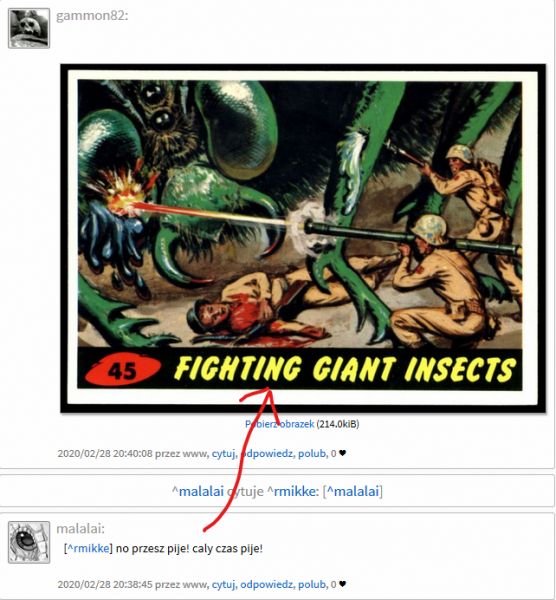Click odpowiedz on gammon82's post
This screenshot has width=556, height=600.
267,453
